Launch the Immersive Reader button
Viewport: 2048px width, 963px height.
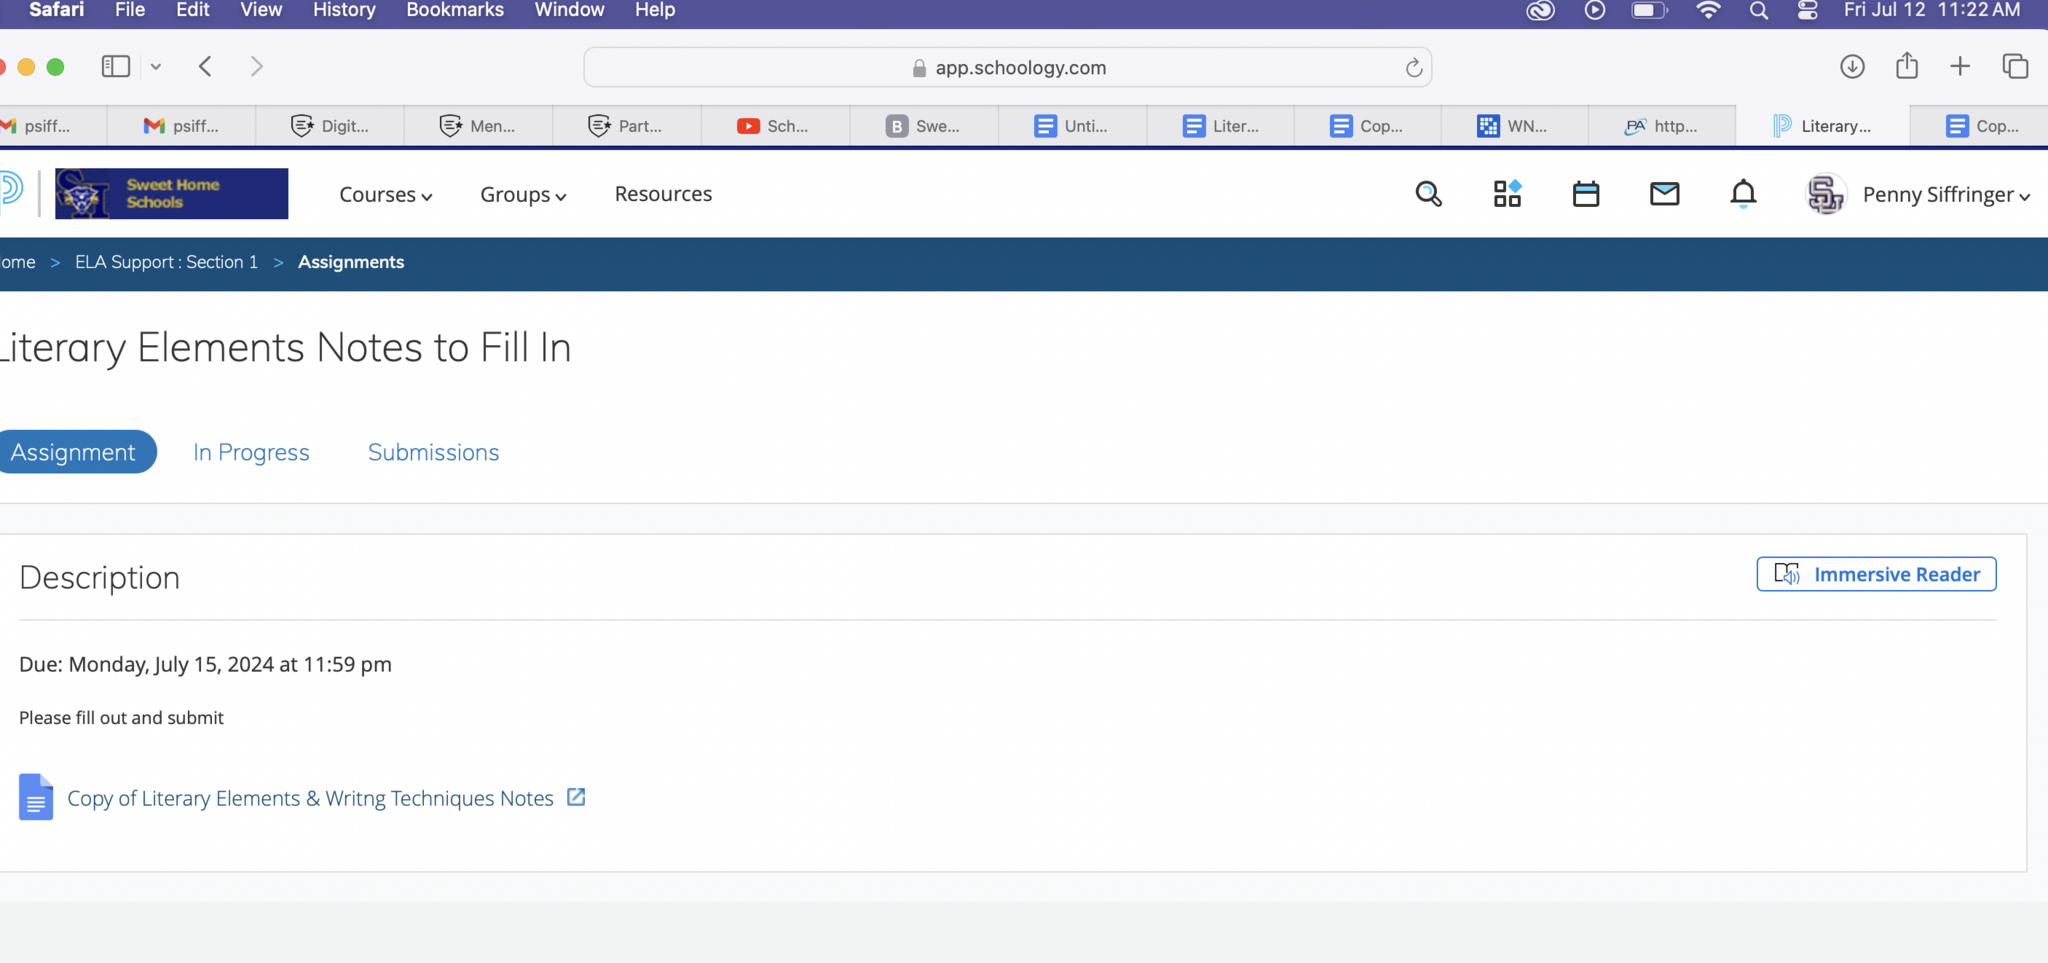[1876, 574]
